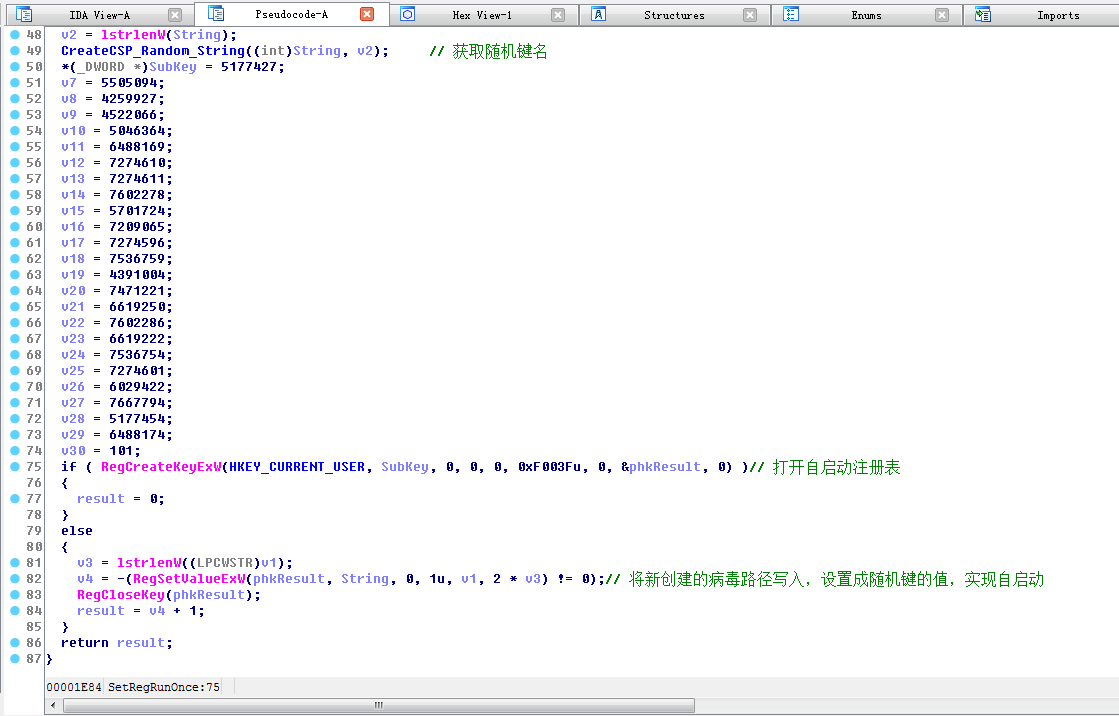The image size is (1119, 716).
Task: Close the Structures tab
Action: (750, 15)
